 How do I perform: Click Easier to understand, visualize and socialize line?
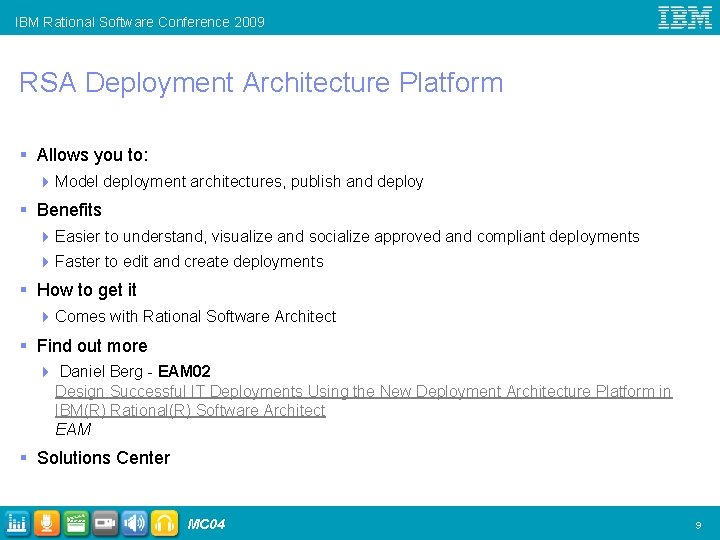(x=347, y=236)
